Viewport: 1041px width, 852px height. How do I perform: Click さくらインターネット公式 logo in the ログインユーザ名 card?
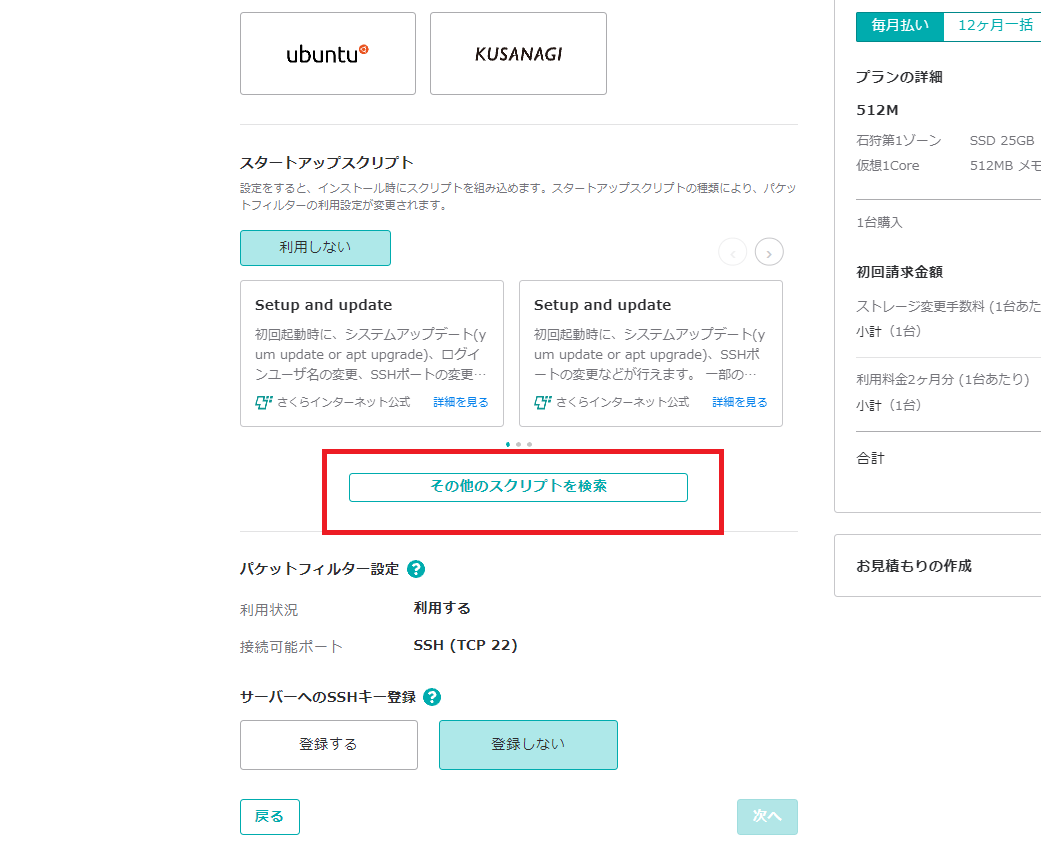point(264,402)
